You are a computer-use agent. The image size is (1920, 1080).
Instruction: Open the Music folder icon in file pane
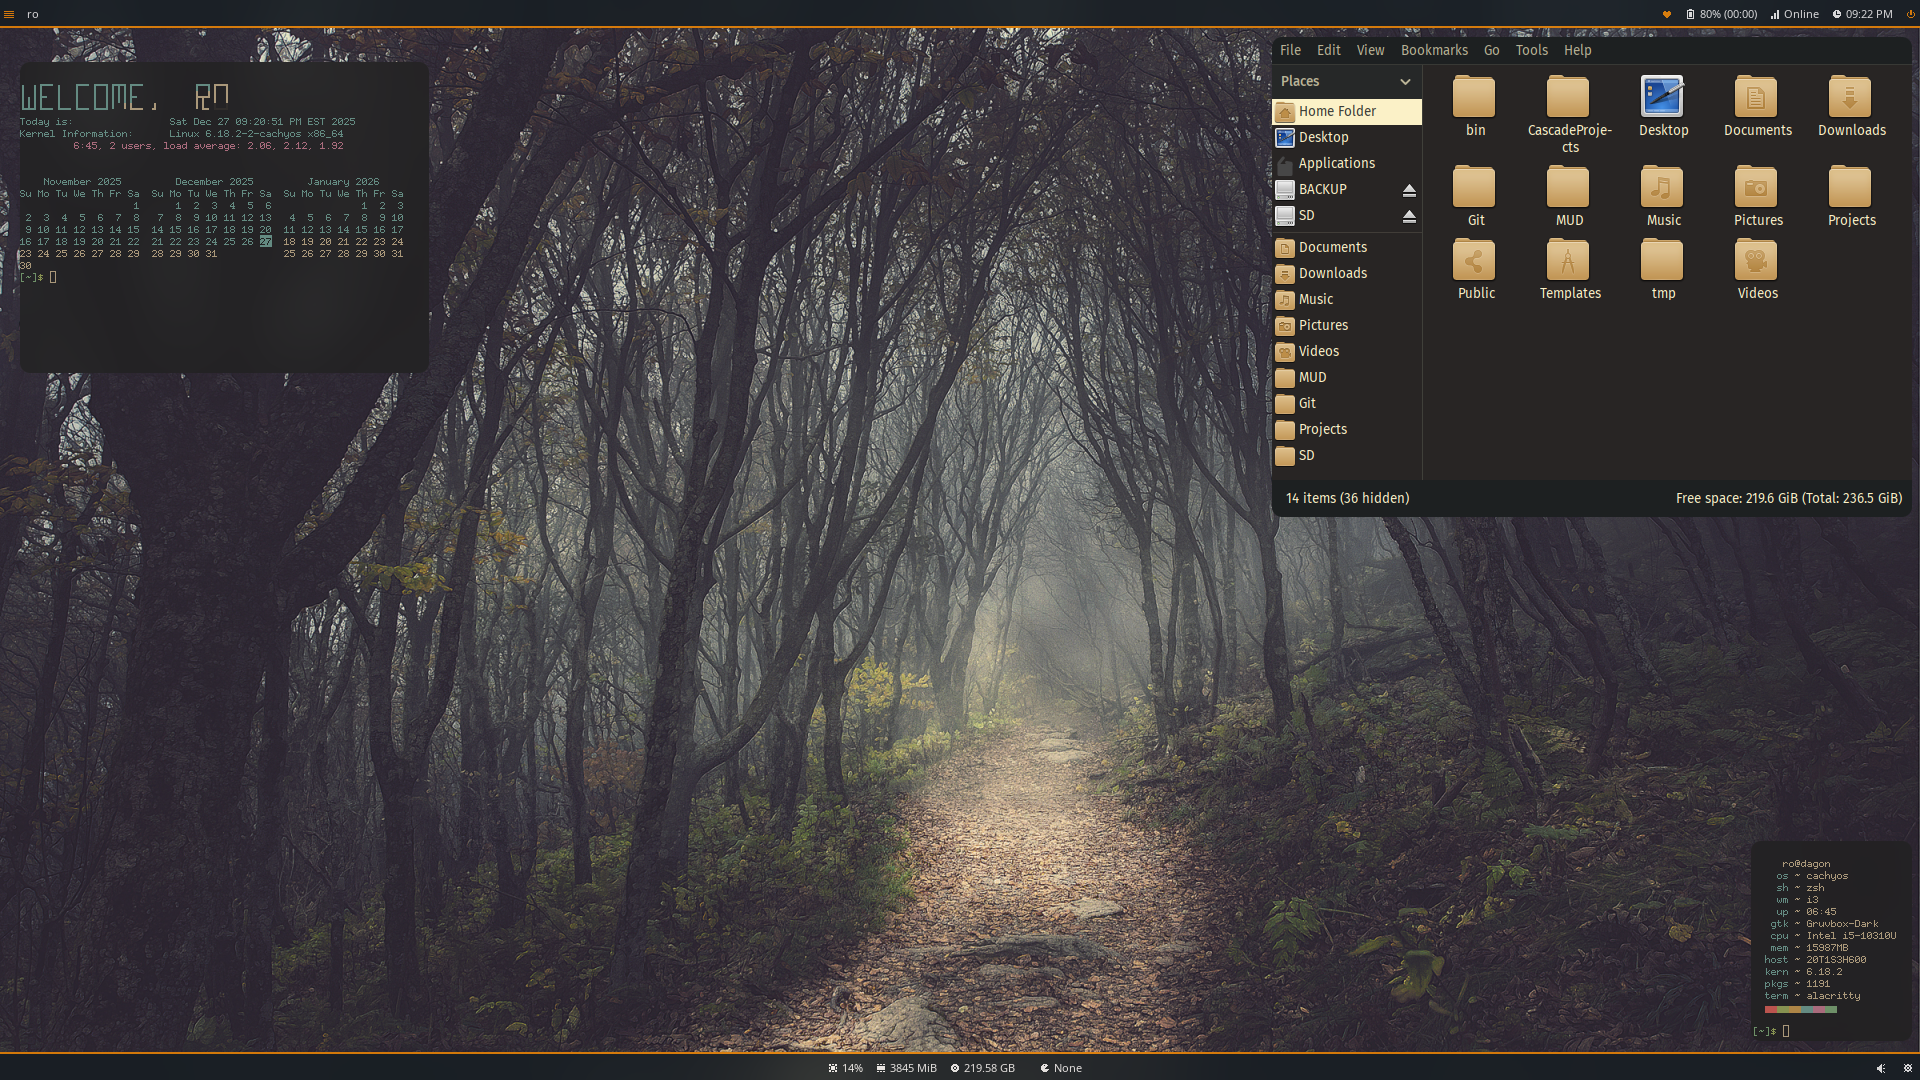click(x=1662, y=188)
